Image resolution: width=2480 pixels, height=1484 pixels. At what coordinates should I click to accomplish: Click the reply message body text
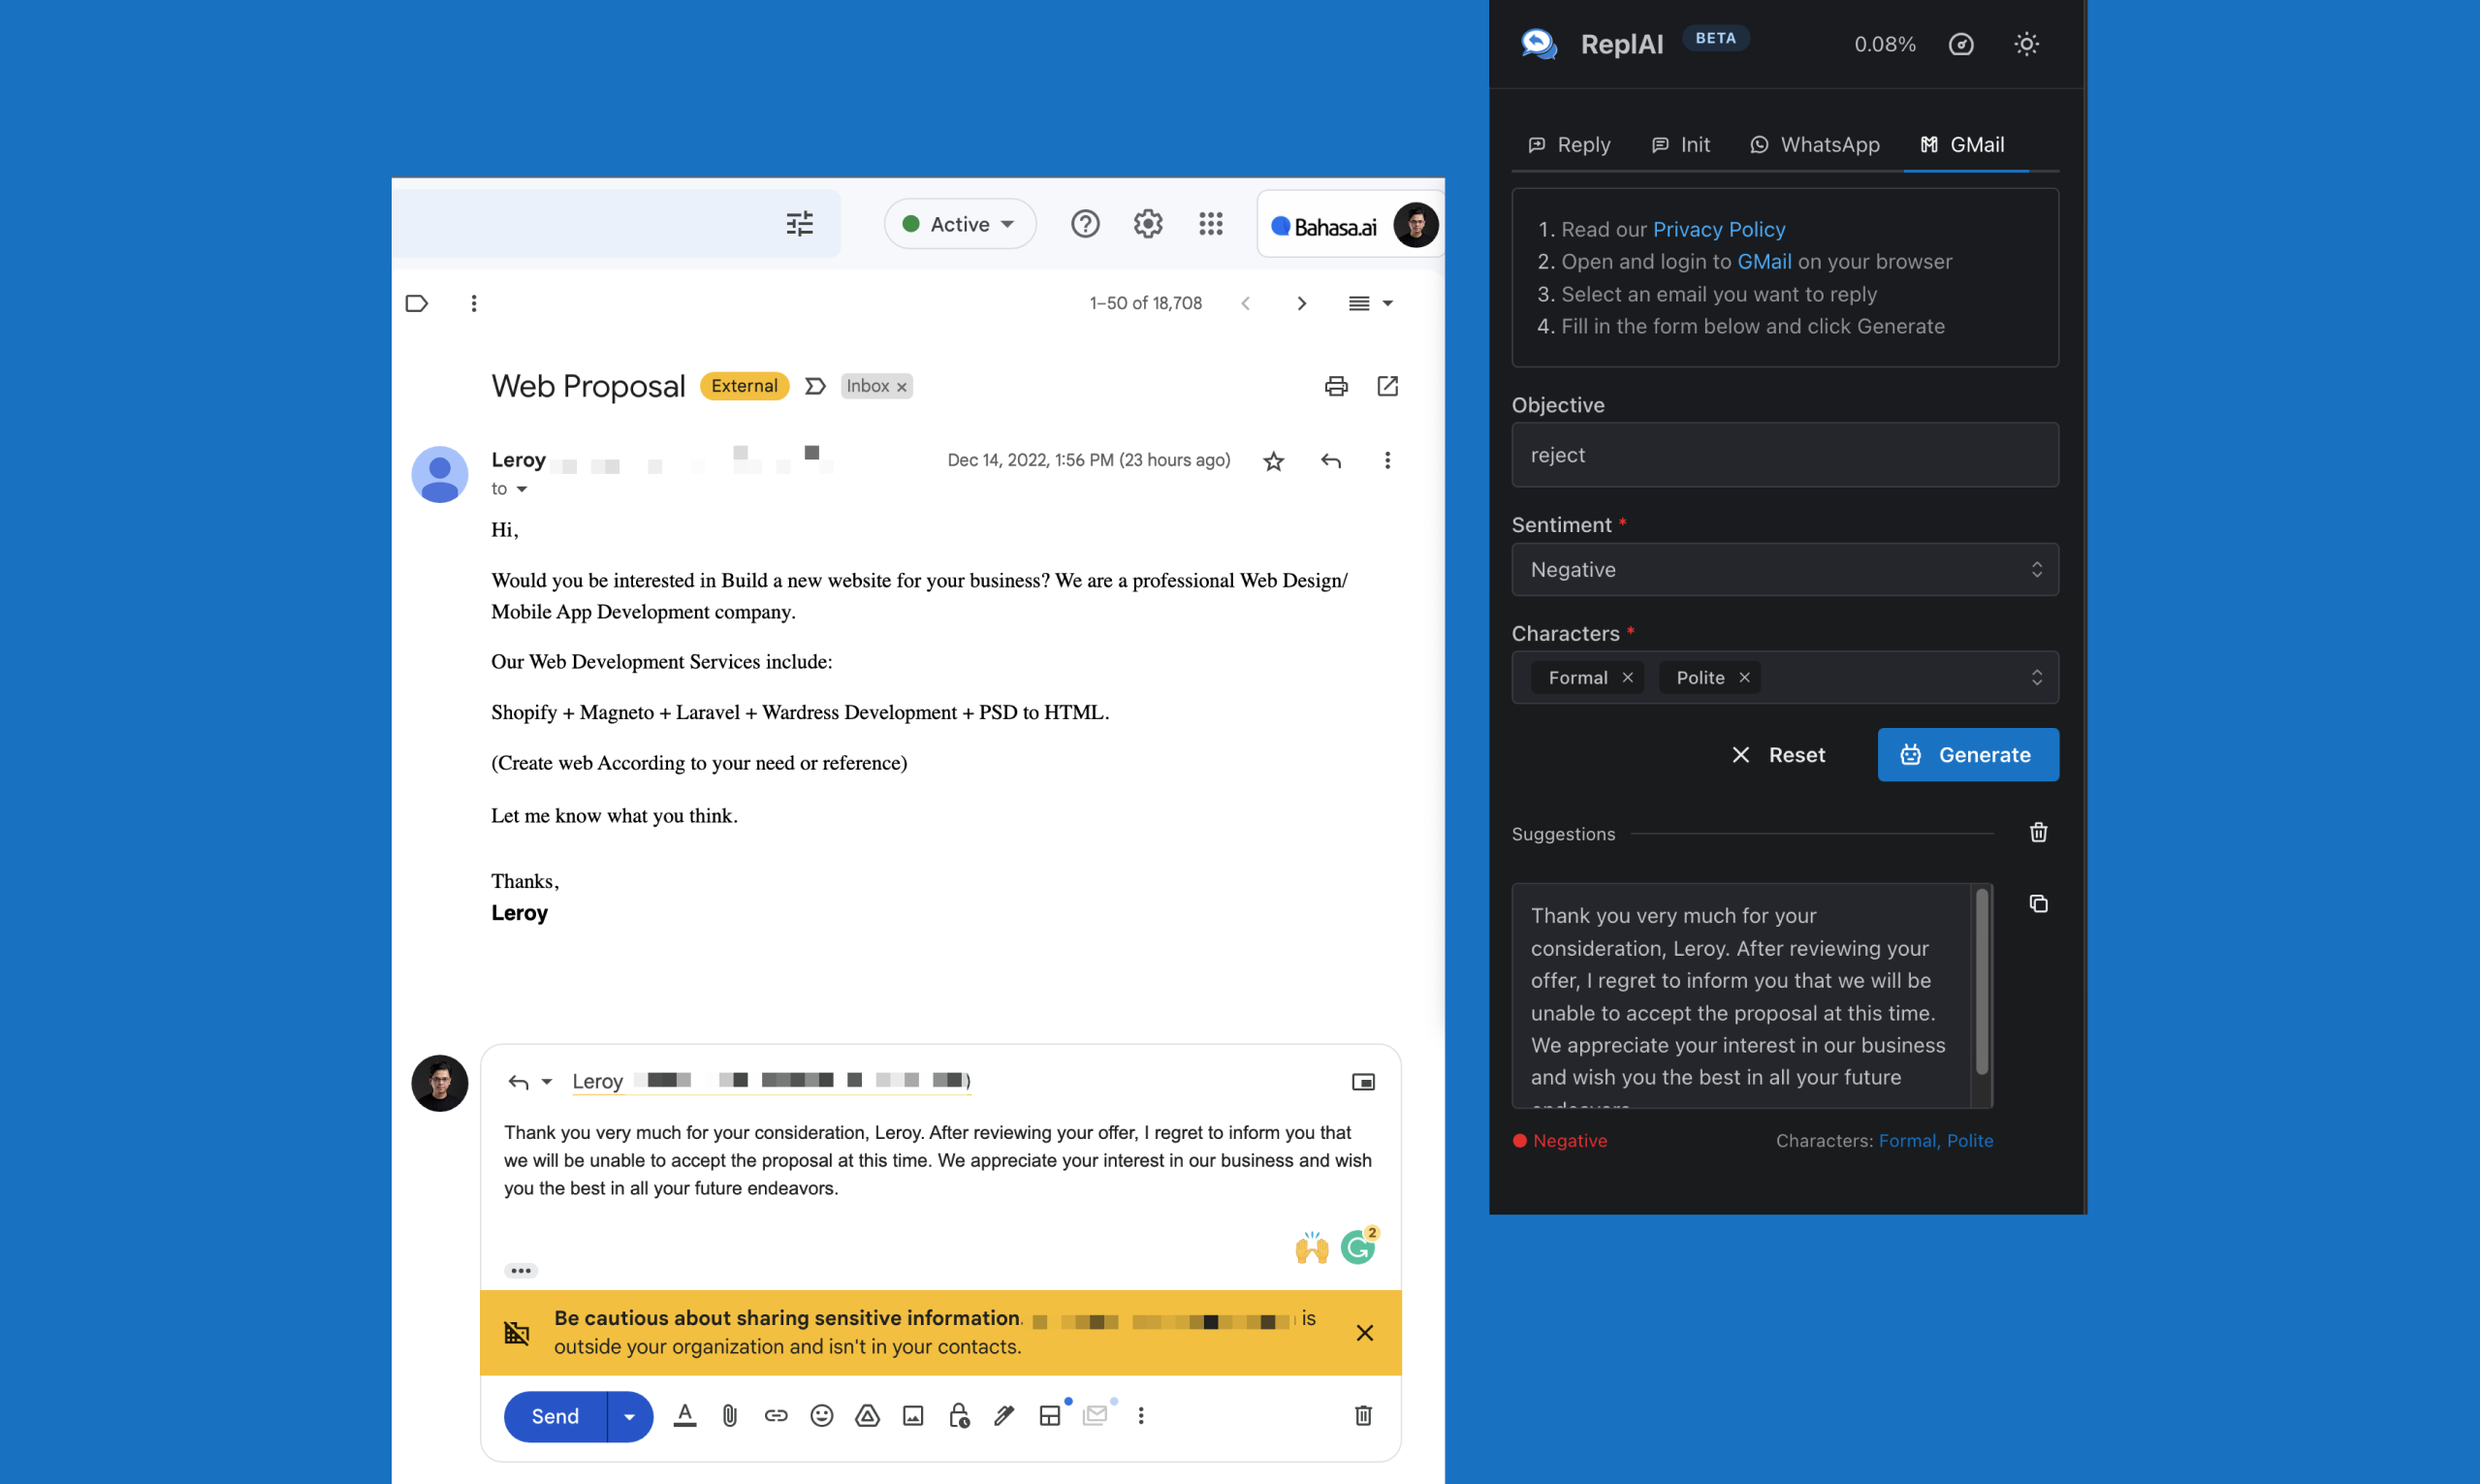point(937,1161)
